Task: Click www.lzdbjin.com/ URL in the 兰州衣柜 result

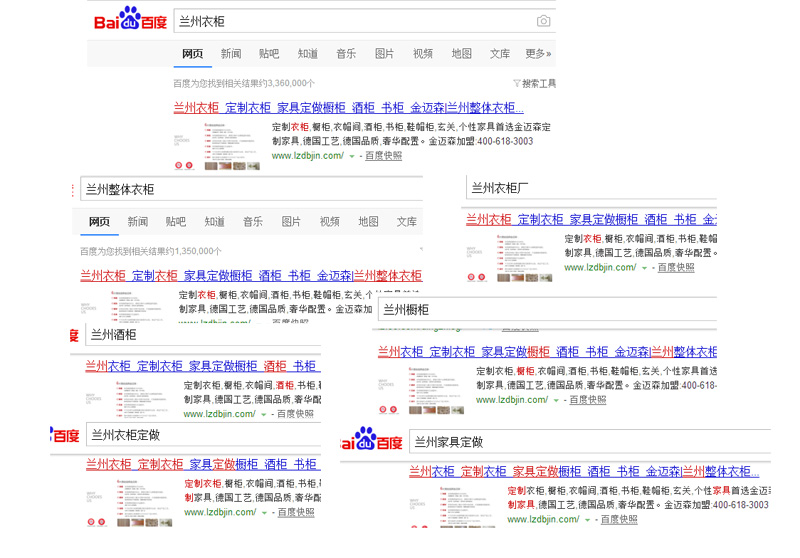Action: 308,156
